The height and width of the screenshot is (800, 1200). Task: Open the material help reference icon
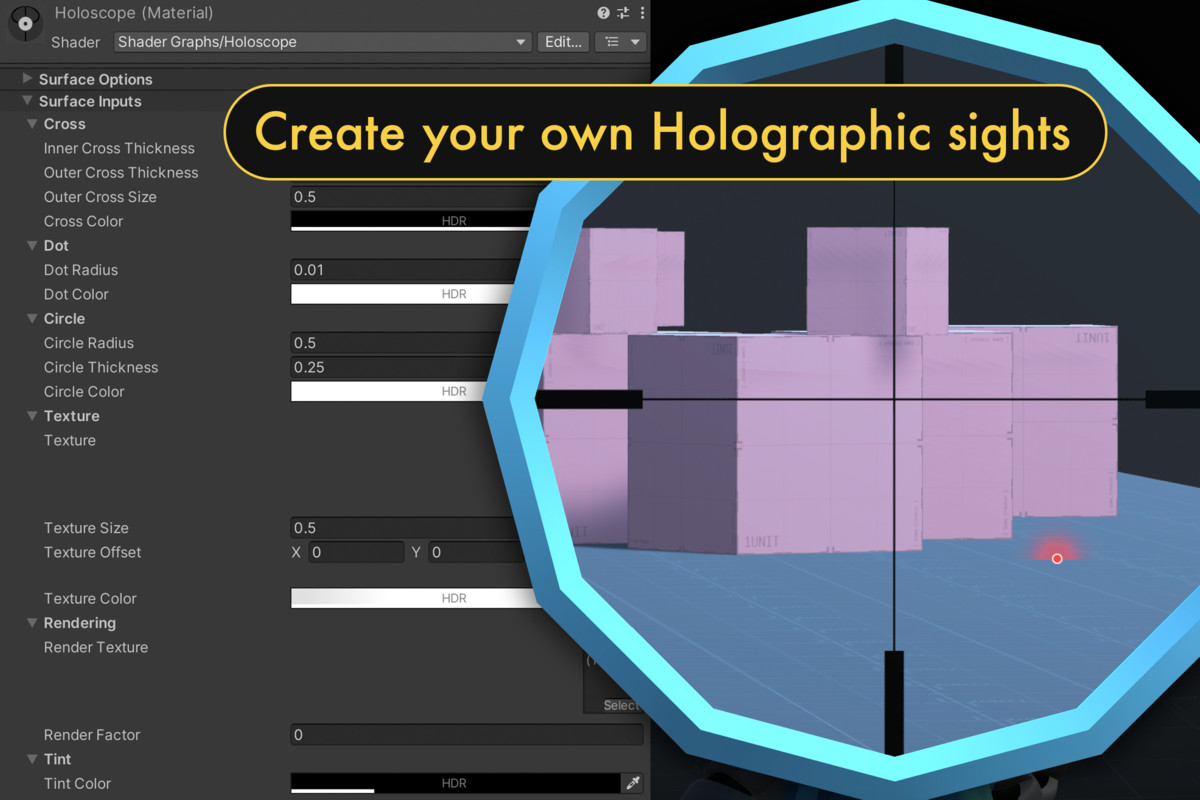click(x=603, y=13)
